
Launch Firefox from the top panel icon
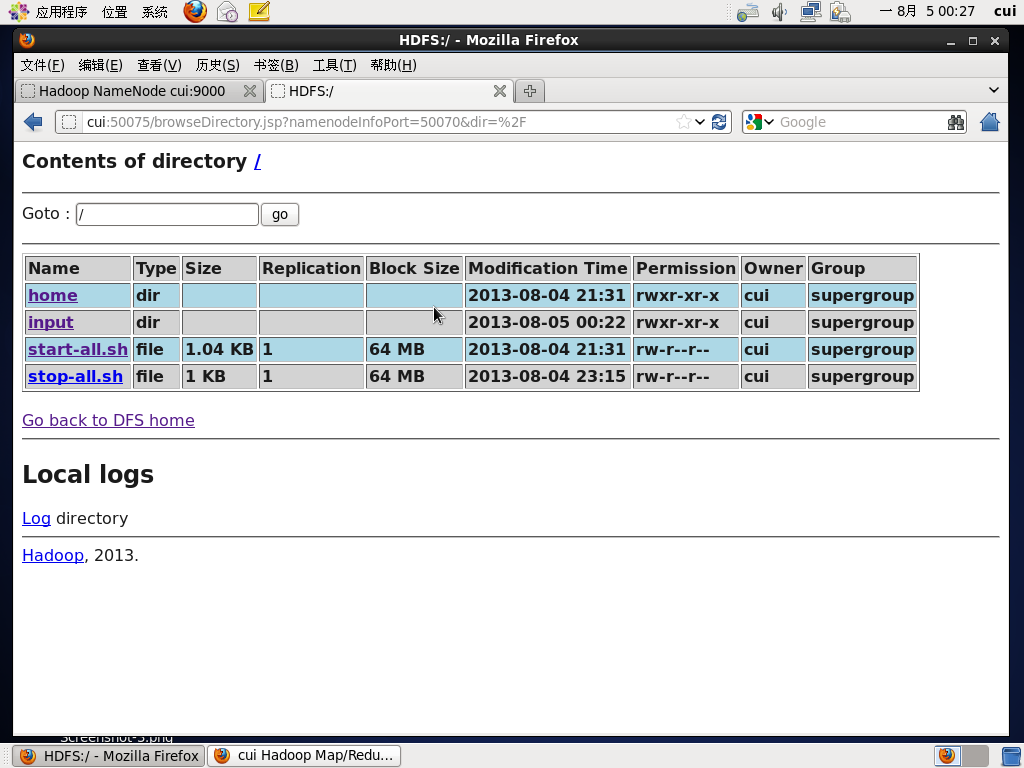[x=195, y=11]
